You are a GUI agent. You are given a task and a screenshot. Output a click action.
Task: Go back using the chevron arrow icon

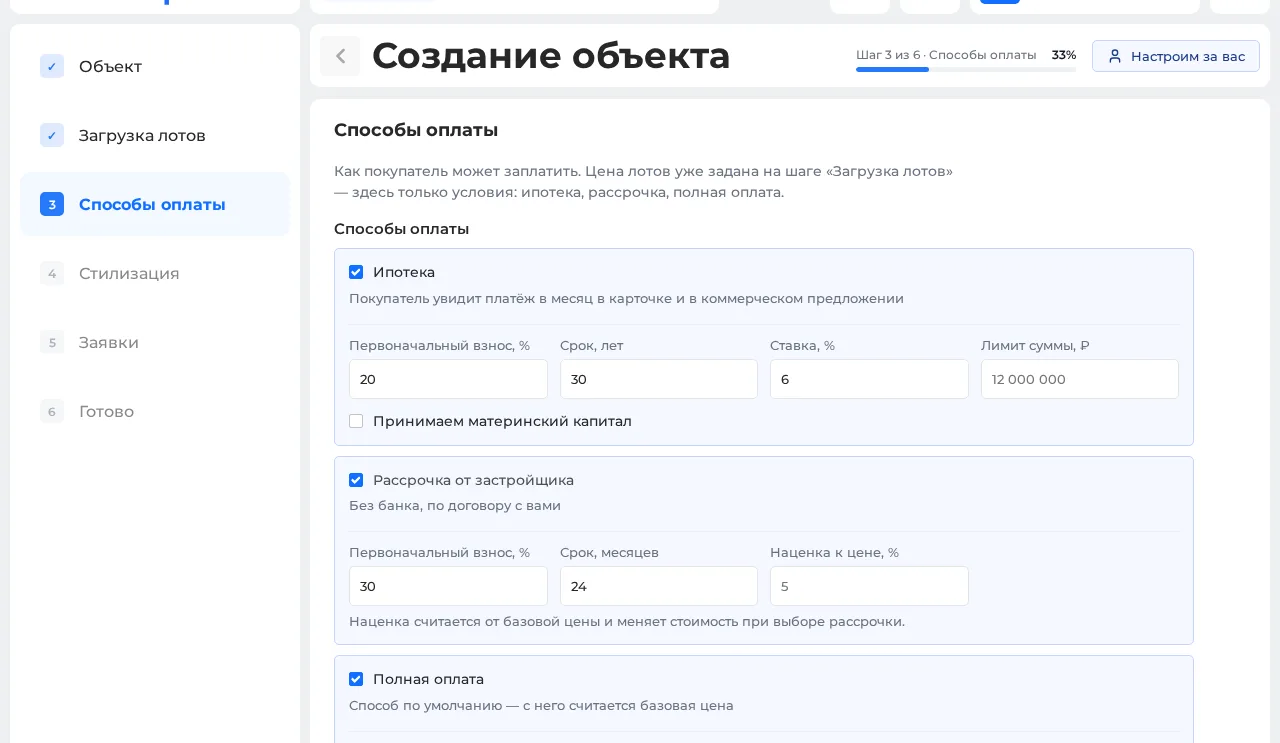[x=340, y=56]
